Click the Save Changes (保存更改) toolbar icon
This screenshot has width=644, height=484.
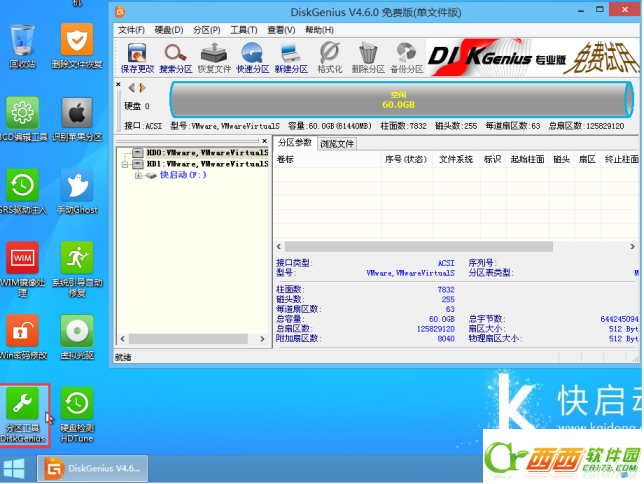point(137,58)
